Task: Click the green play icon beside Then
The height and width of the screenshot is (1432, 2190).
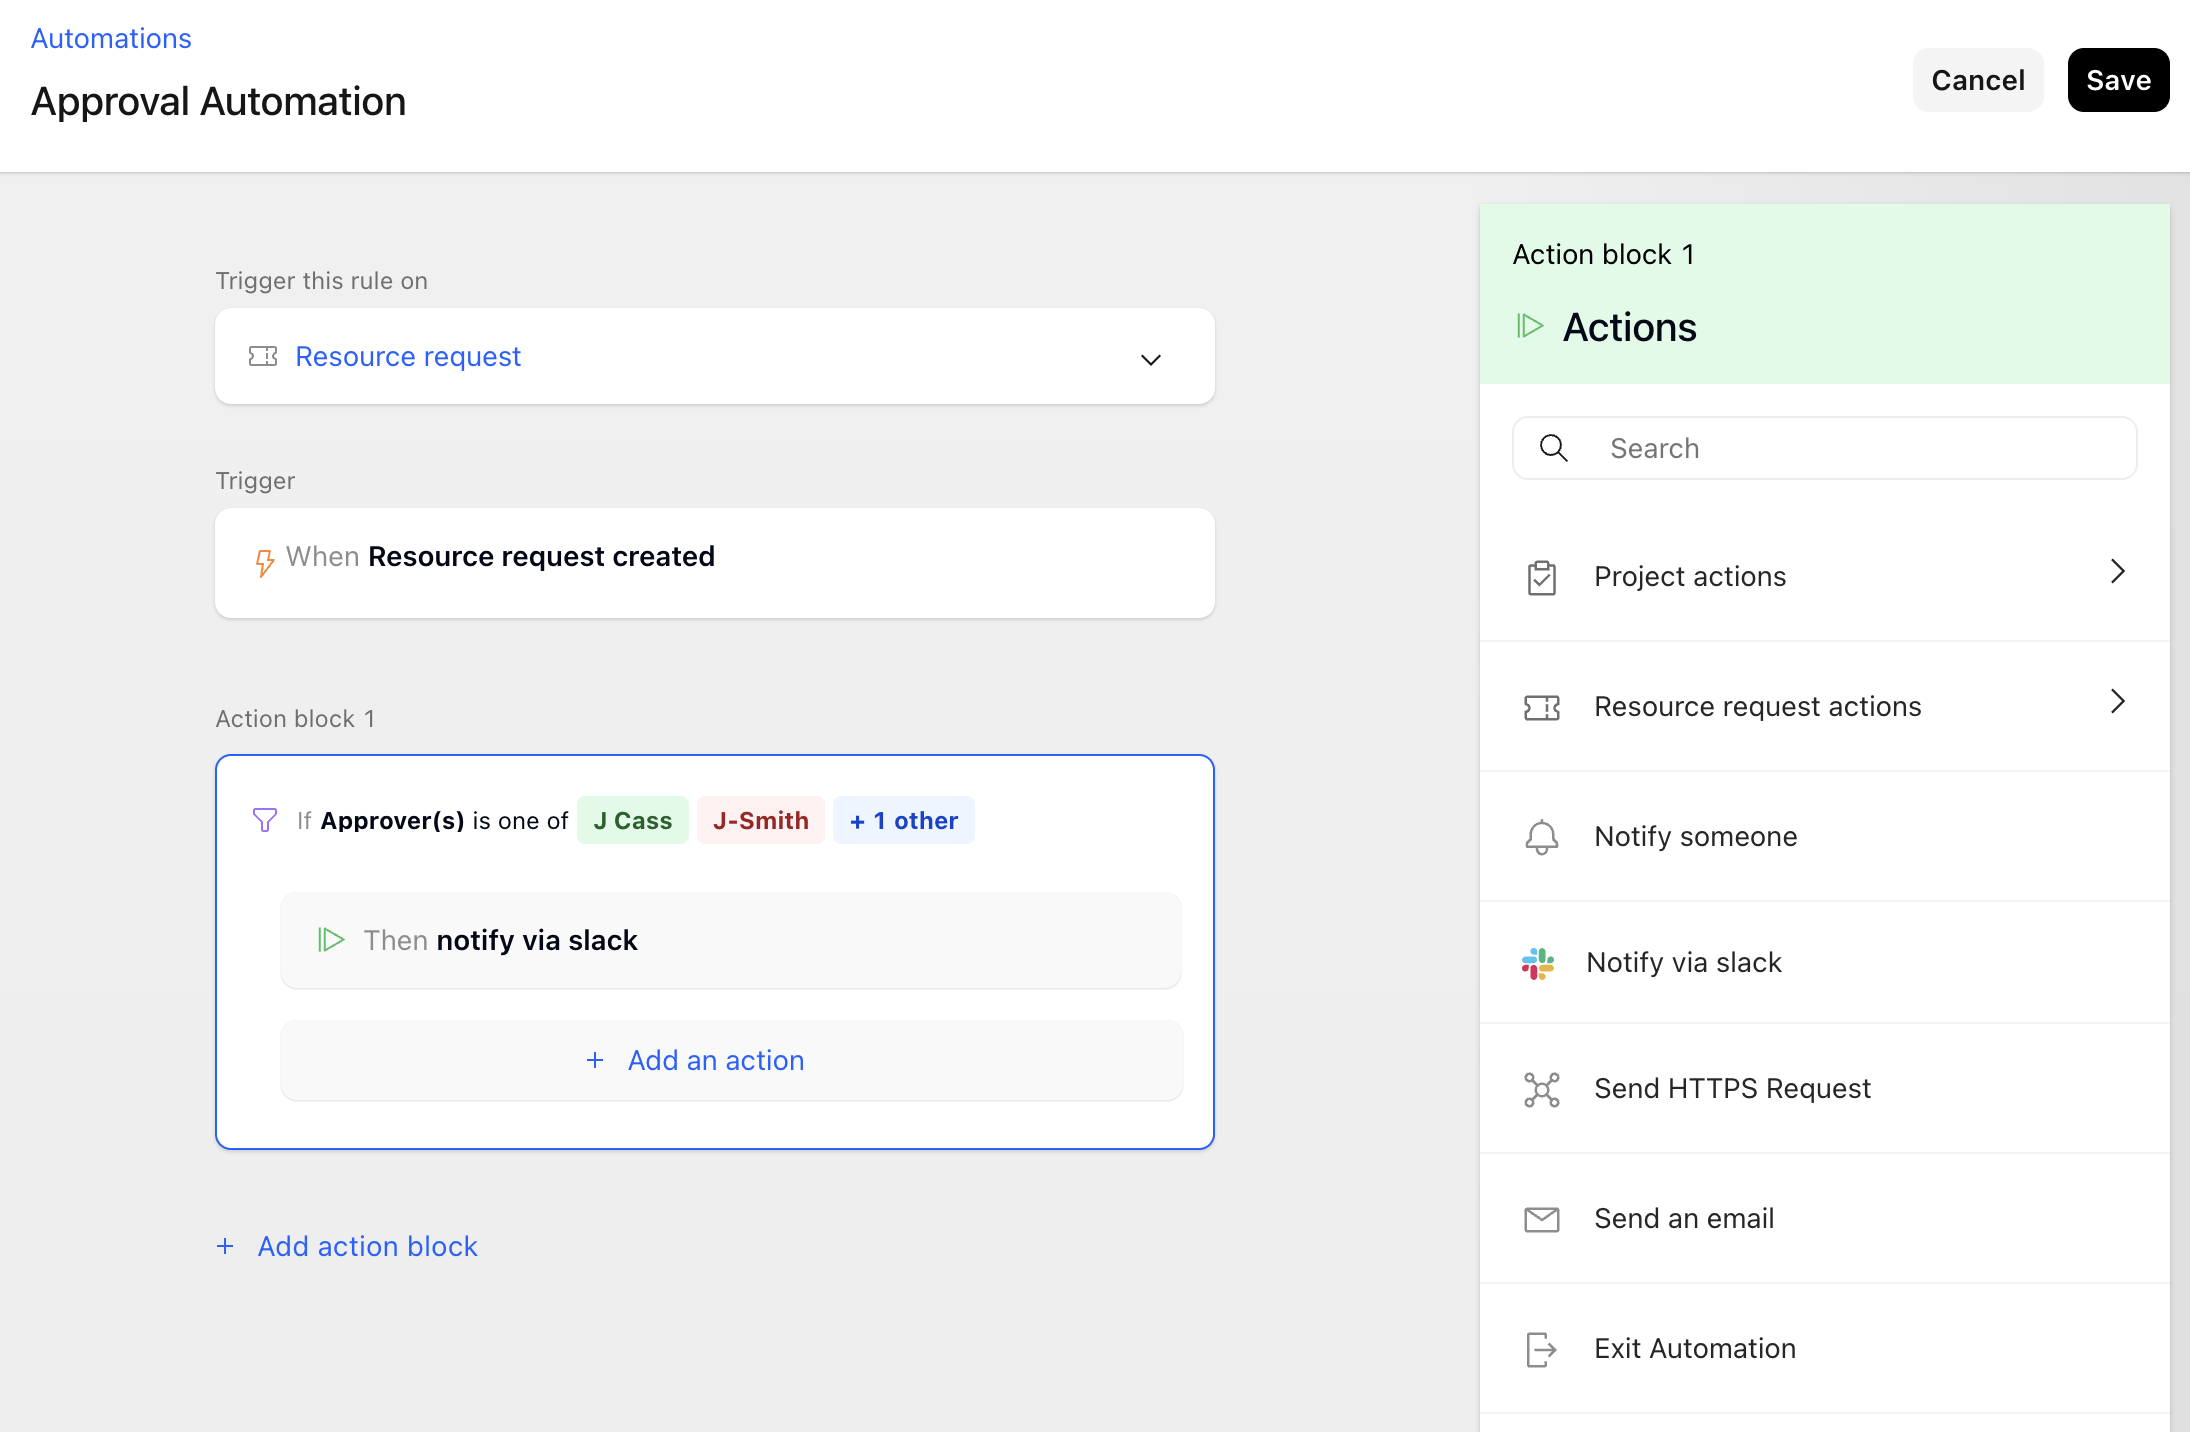Action: [x=331, y=940]
